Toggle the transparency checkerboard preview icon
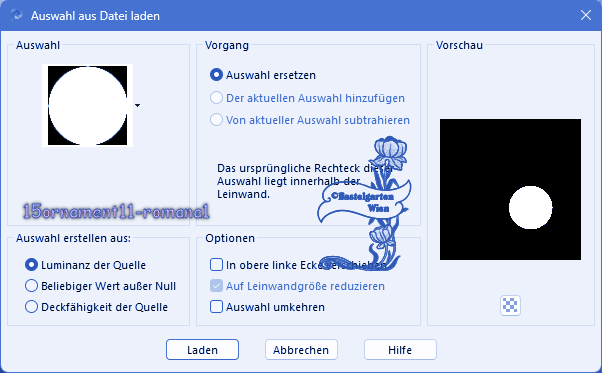The image size is (602, 373). 510,305
